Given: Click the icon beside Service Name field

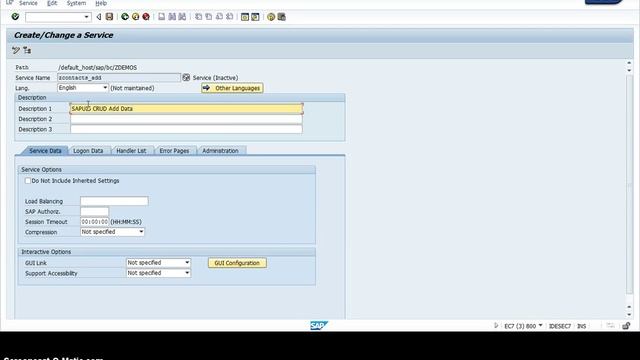Looking at the screenshot, I should (186, 78).
